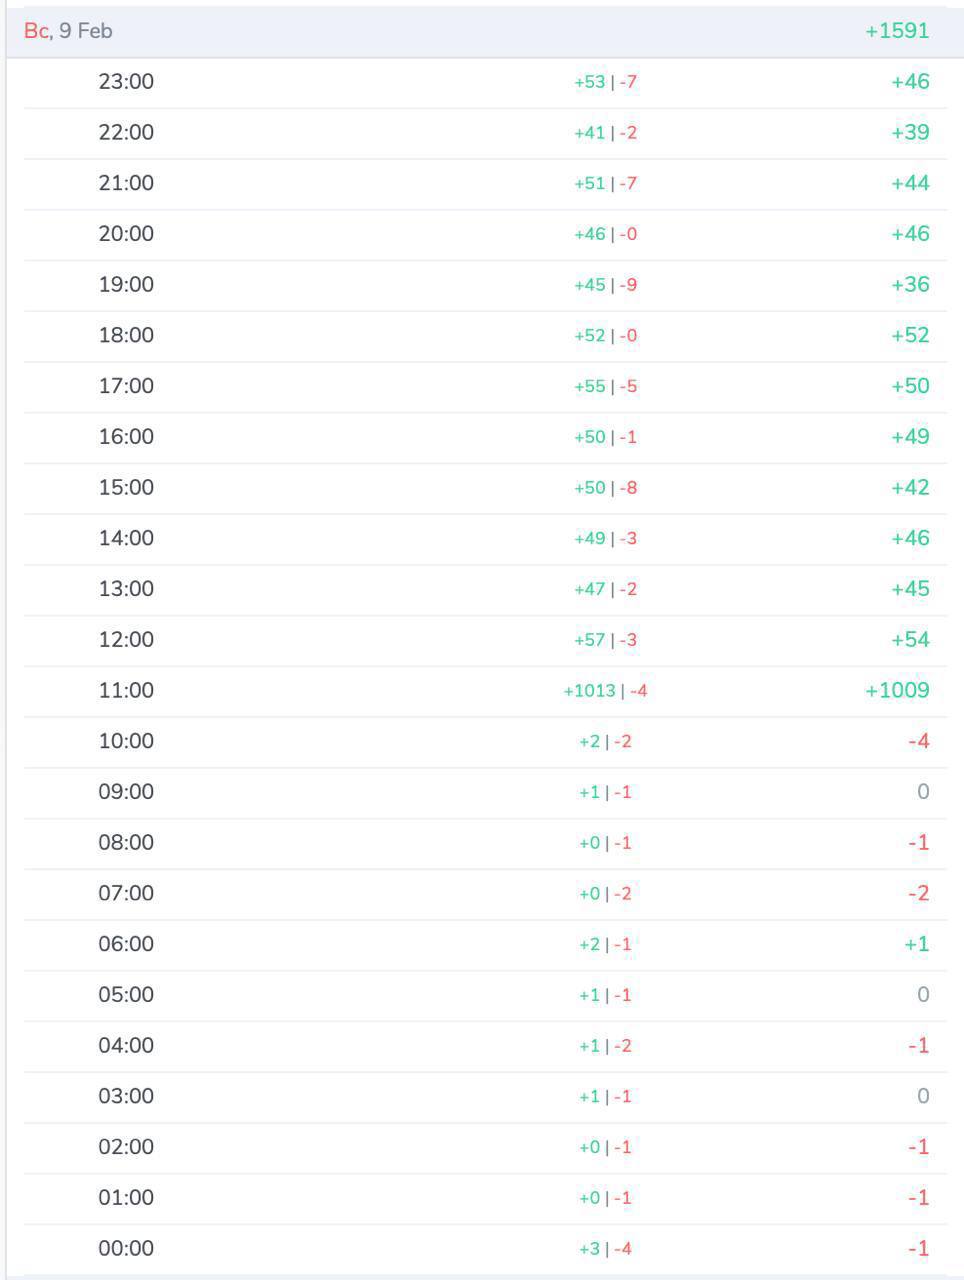Click the 00:00 time label
964x1280 pixels.
tap(126, 1248)
